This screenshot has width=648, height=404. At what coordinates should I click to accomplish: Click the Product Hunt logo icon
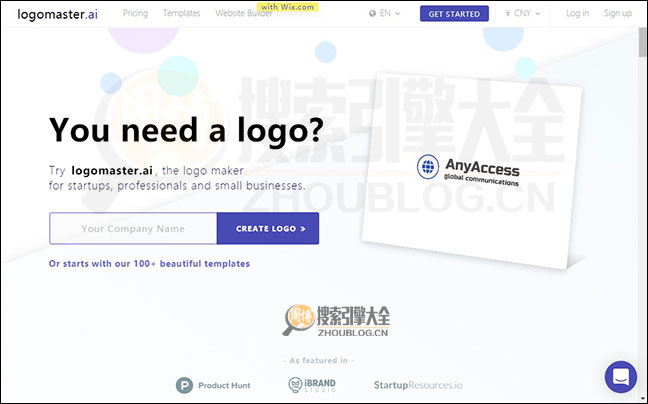tap(184, 385)
